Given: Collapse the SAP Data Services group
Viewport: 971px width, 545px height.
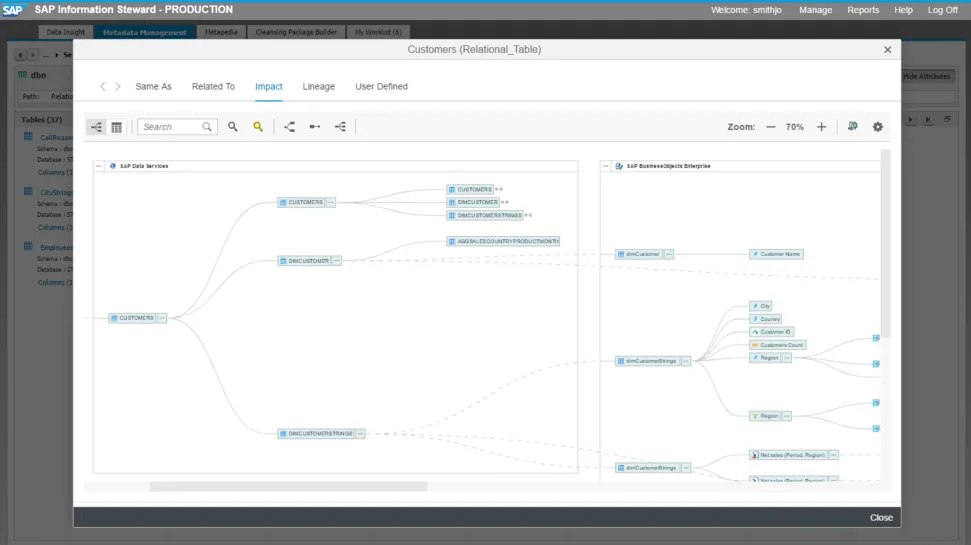Looking at the screenshot, I should (99, 166).
